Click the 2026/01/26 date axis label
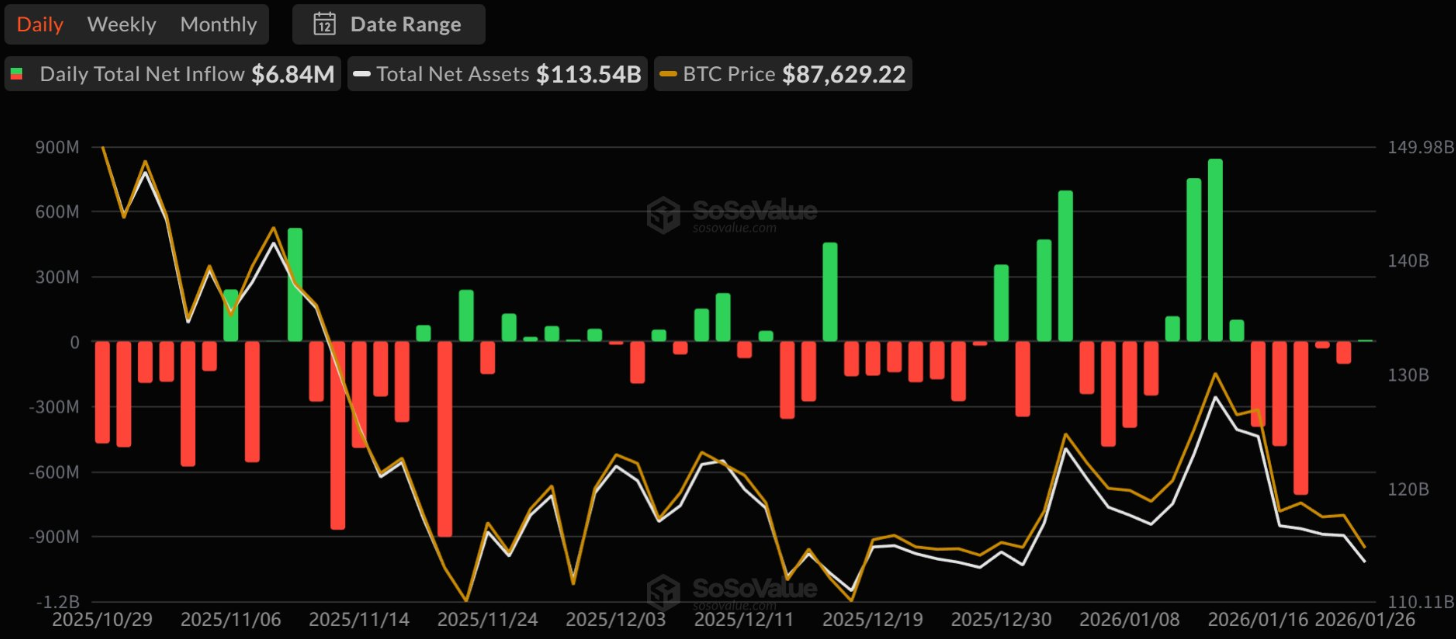Image resolution: width=1456 pixels, height=639 pixels. tap(1353, 620)
